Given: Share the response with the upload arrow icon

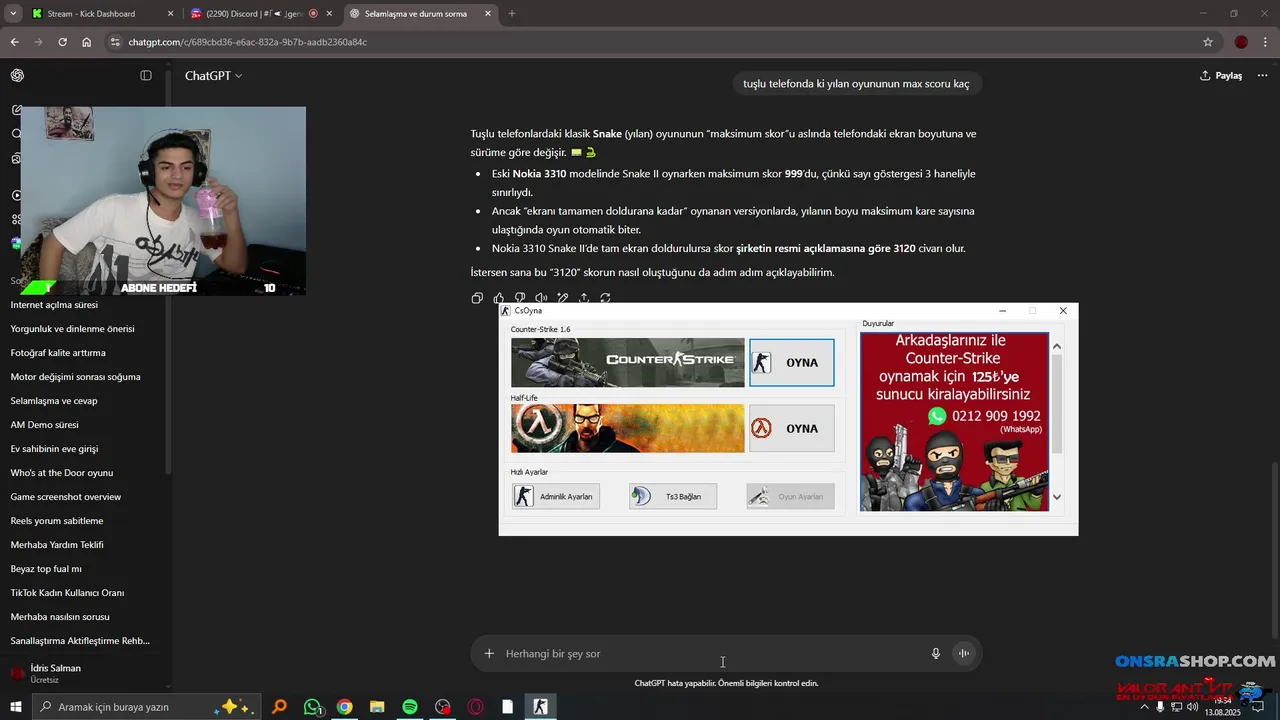Looking at the screenshot, I should pyautogui.click(x=584, y=298).
